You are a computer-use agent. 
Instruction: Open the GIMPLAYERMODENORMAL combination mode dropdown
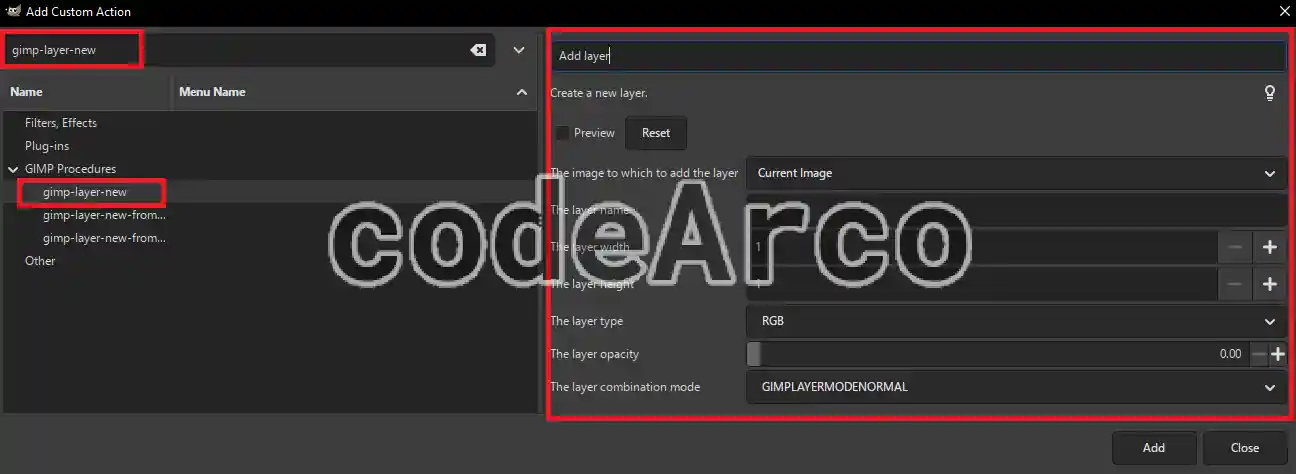click(1016, 386)
